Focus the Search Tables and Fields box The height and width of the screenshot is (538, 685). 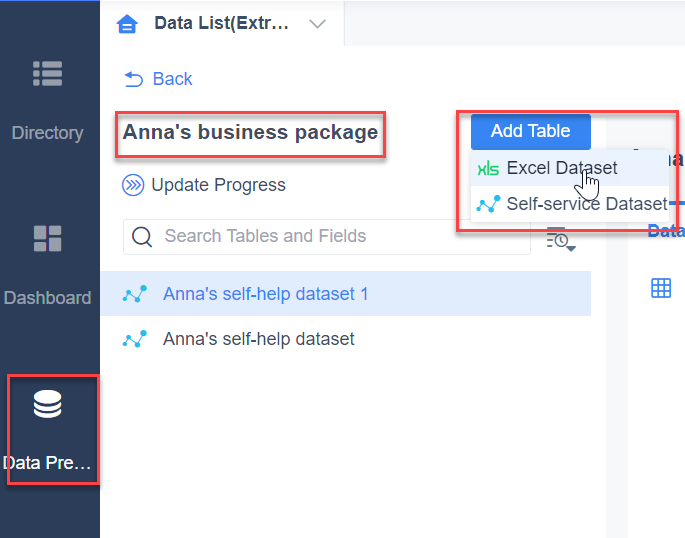click(327, 237)
